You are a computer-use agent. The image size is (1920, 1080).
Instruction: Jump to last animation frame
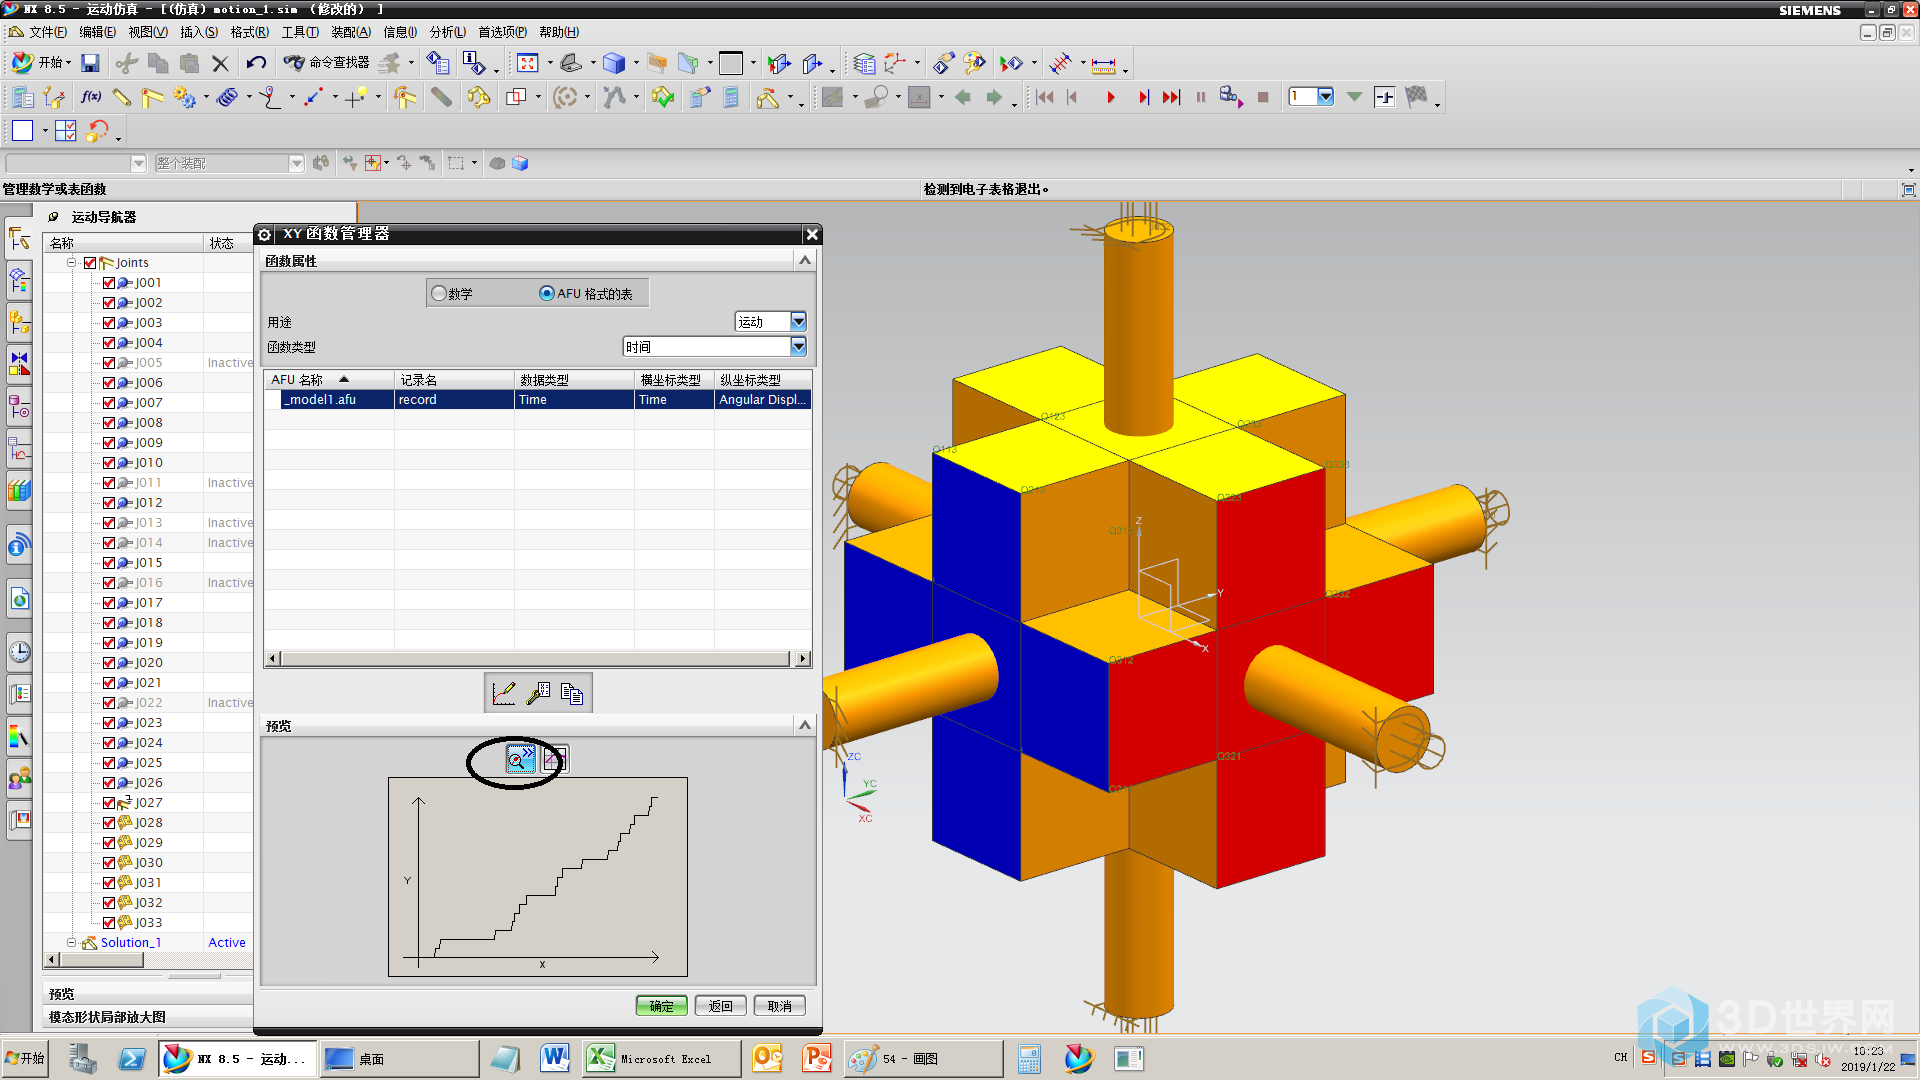(x=1171, y=97)
